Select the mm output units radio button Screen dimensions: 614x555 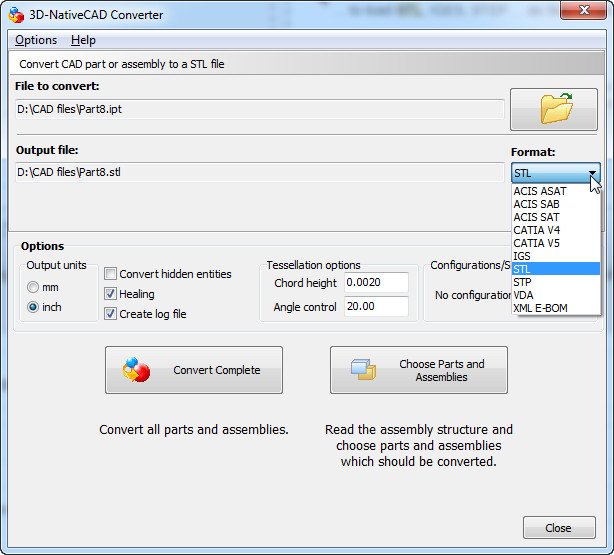(x=33, y=287)
